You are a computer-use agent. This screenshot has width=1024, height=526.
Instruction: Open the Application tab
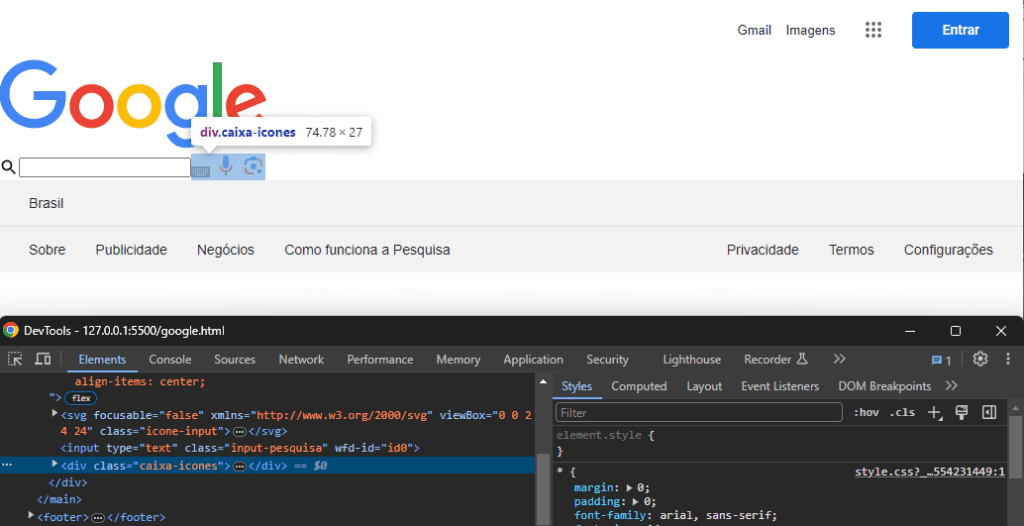pos(533,359)
